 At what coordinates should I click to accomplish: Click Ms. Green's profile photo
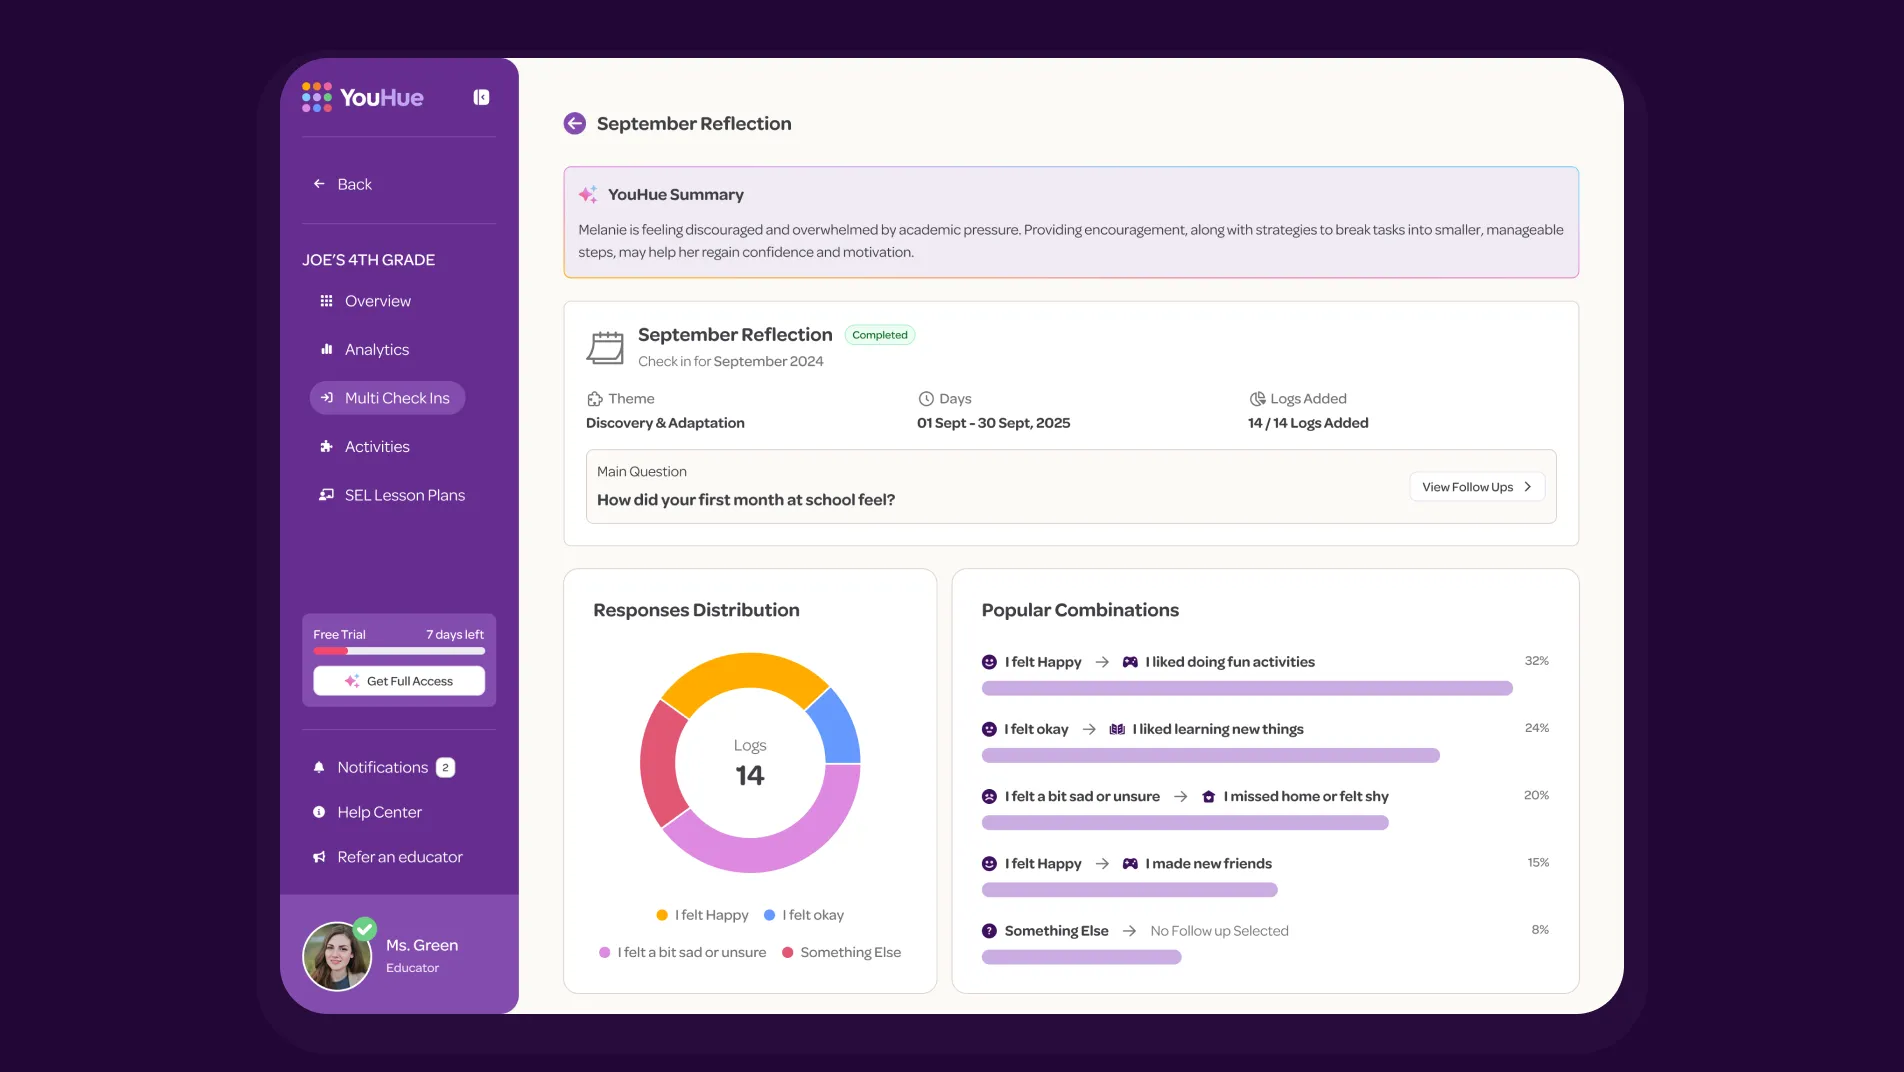338,956
